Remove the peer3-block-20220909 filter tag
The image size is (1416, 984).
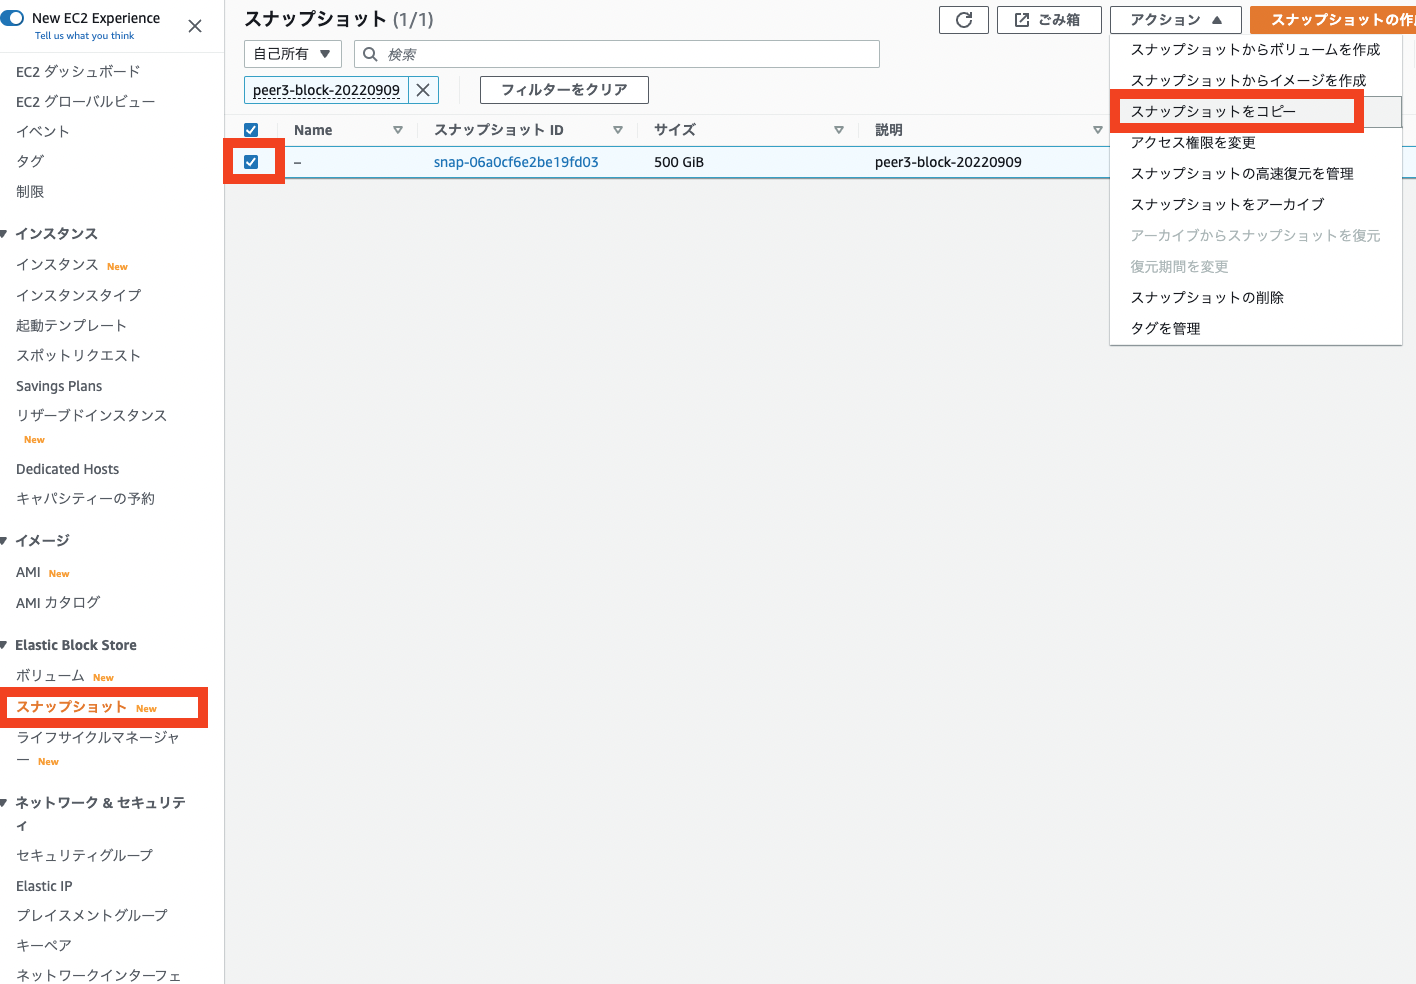click(423, 90)
